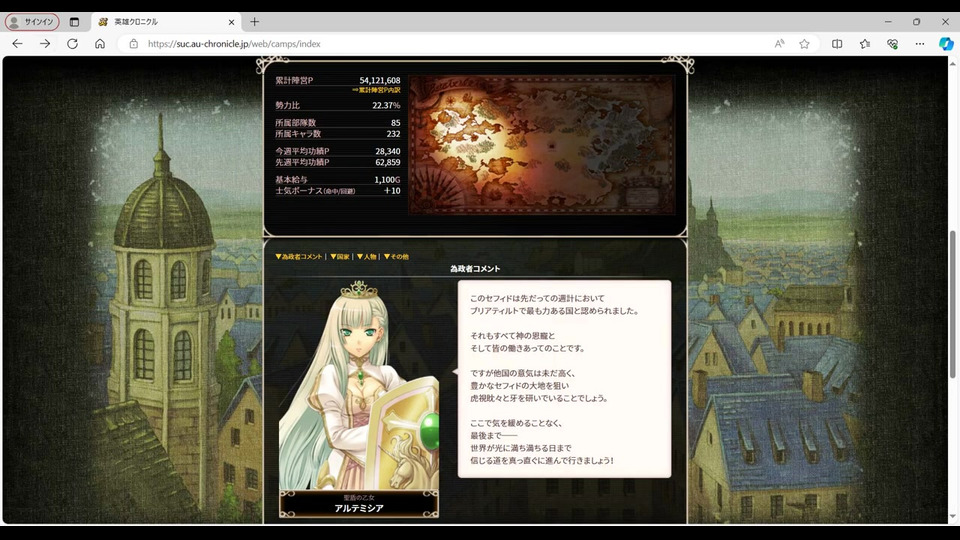The width and height of the screenshot is (960, 540).
Task: Click the world map image
Action: click(x=542, y=145)
